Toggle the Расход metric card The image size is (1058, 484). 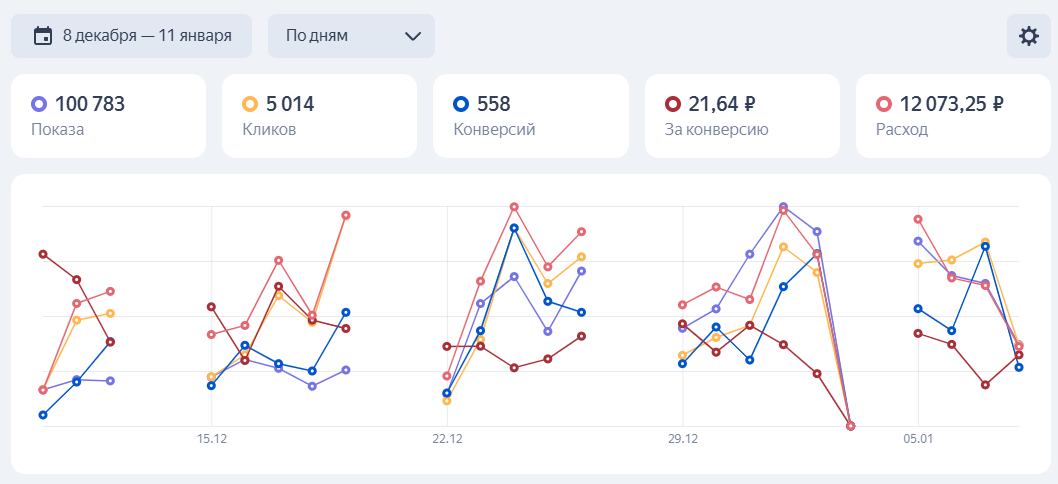[x=953, y=116]
